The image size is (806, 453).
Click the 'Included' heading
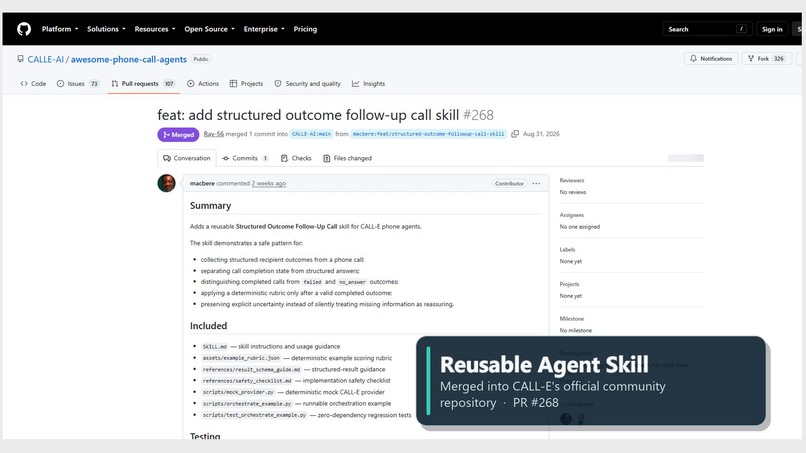point(208,326)
